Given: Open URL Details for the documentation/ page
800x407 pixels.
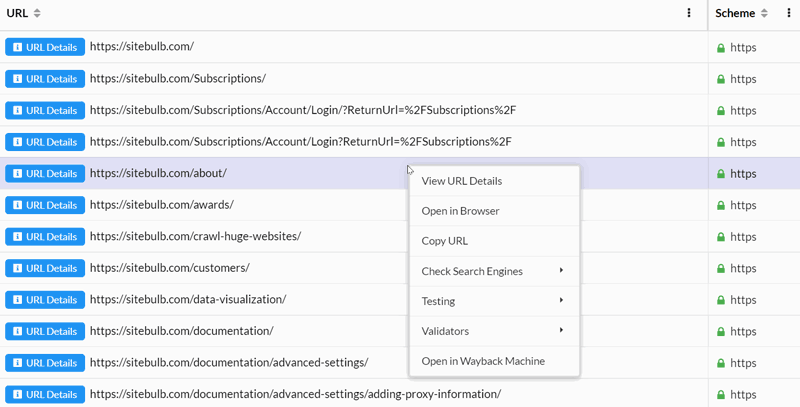Looking at the screenshot, I should tap(45, 332).
